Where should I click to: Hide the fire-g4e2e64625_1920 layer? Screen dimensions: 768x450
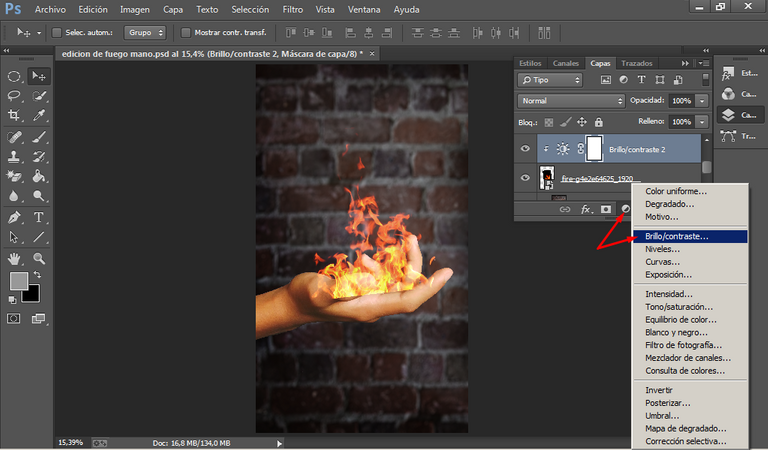pos(525,177)
